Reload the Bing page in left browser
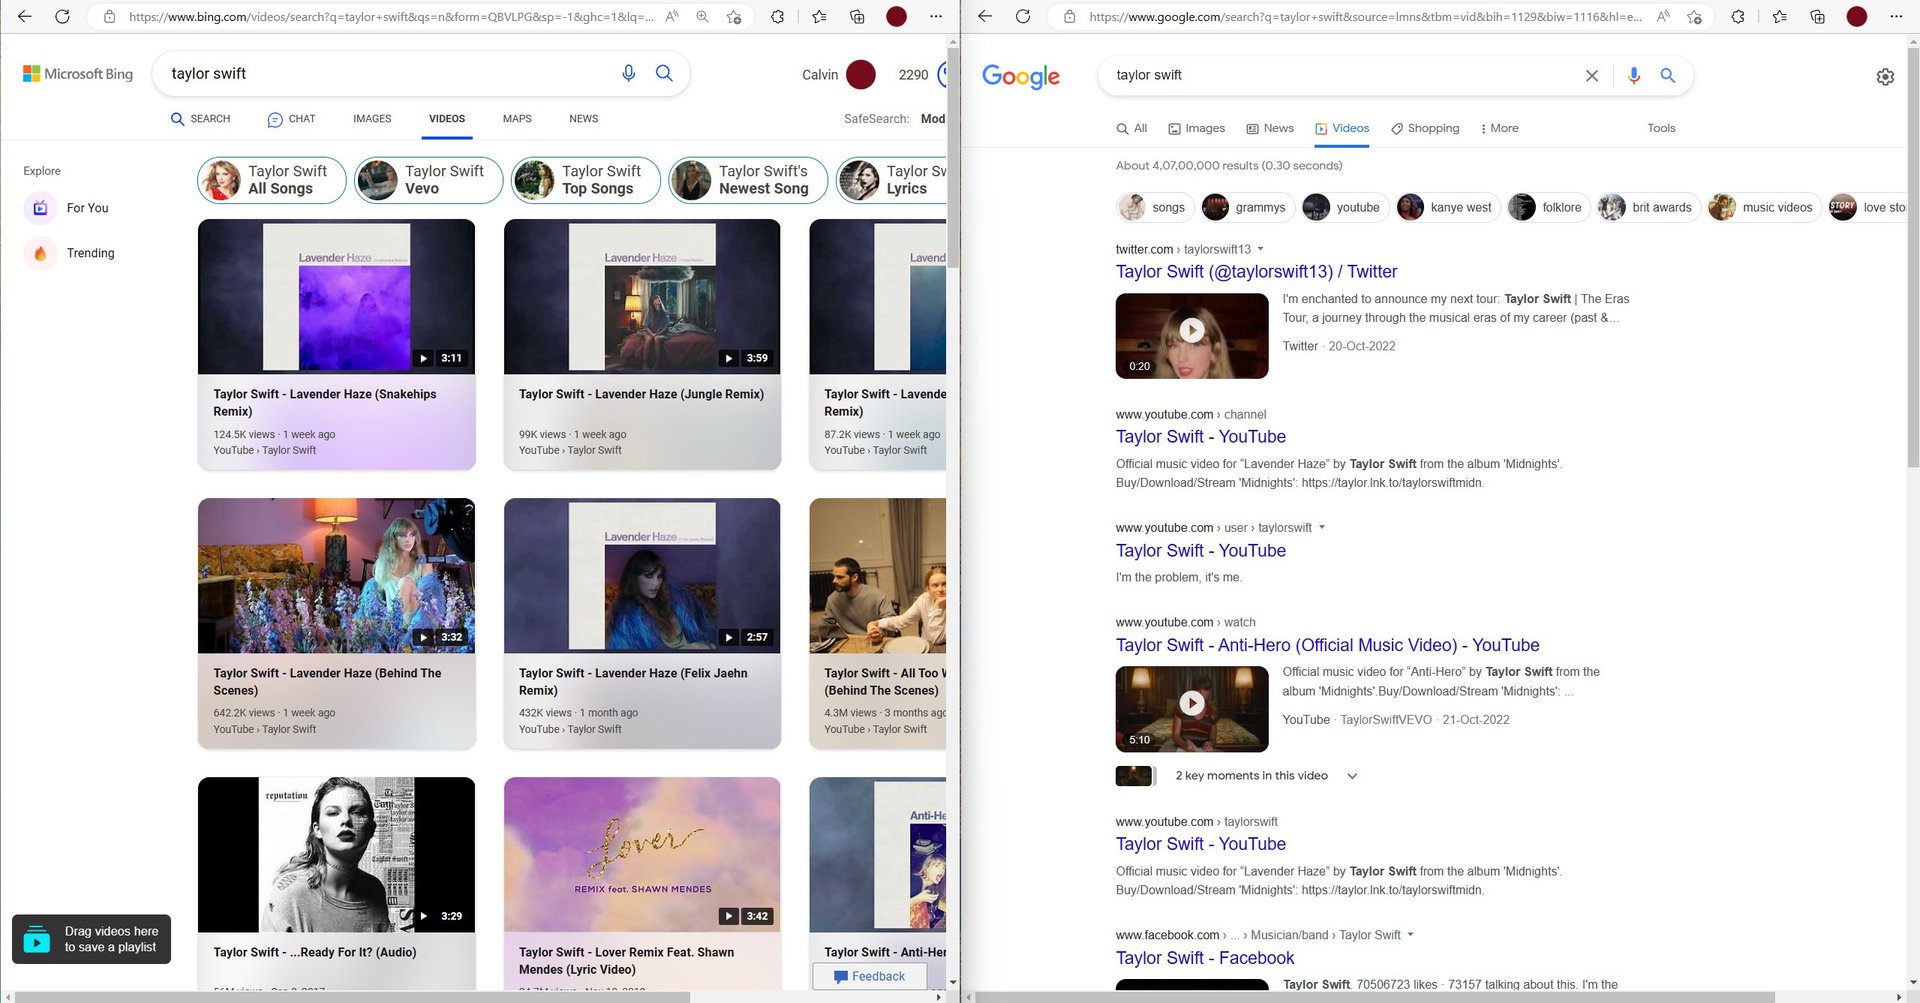 click(62, 16)
